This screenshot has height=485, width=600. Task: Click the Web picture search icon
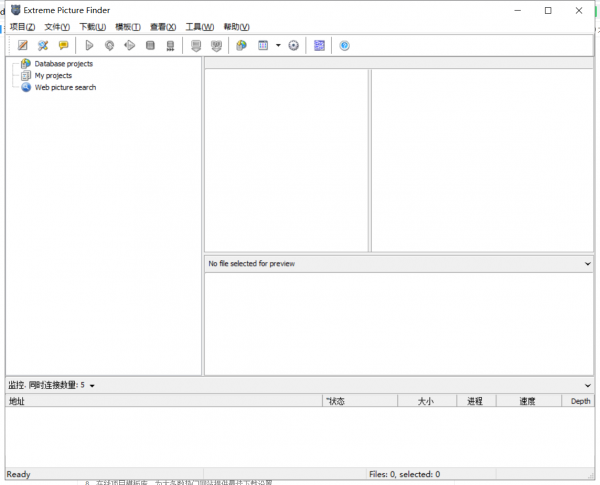pyautogui.click(x=26, y=87)
